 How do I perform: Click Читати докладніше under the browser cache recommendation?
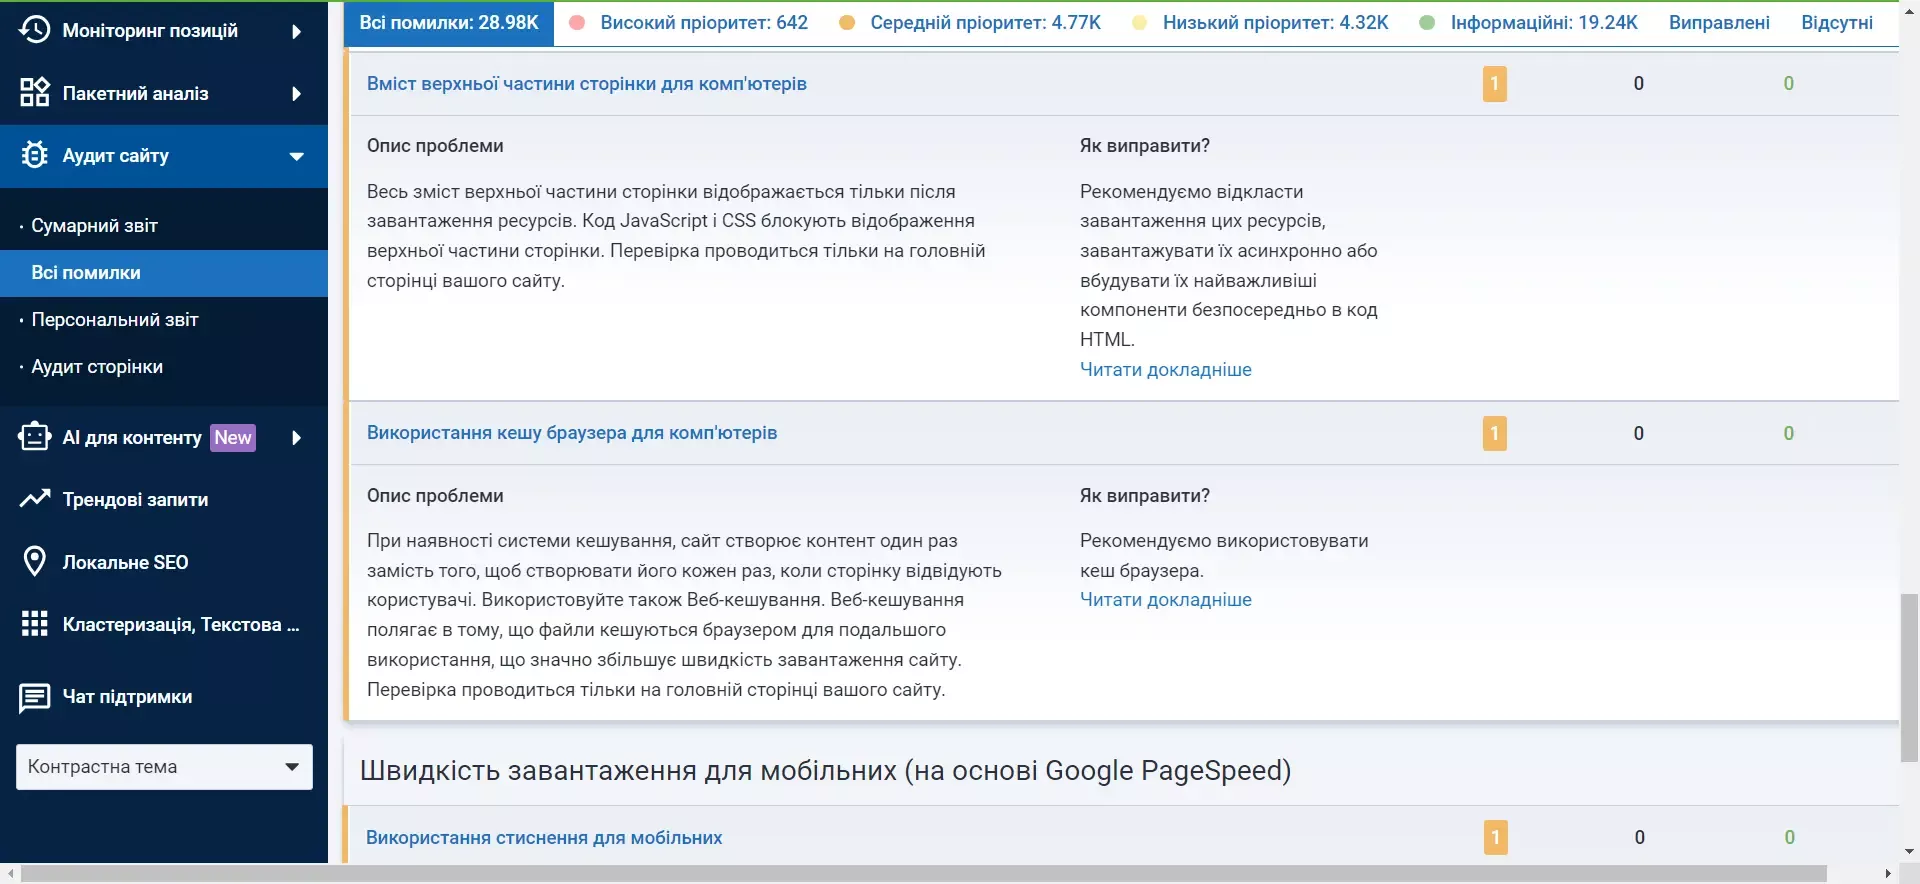tap(1166, 600)
